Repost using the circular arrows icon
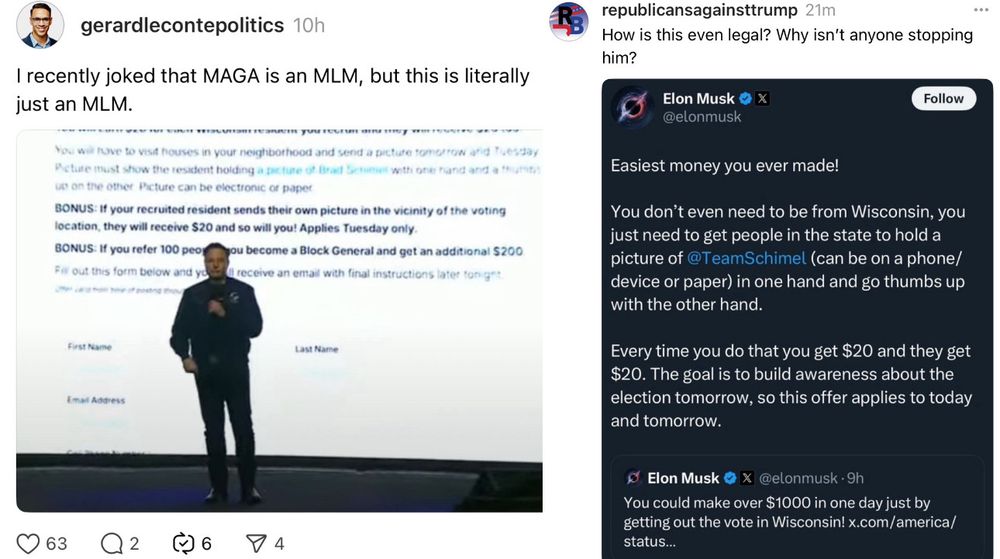This screenshot has width=1000, height=559. pyautogui.click(x=183, y=543)
